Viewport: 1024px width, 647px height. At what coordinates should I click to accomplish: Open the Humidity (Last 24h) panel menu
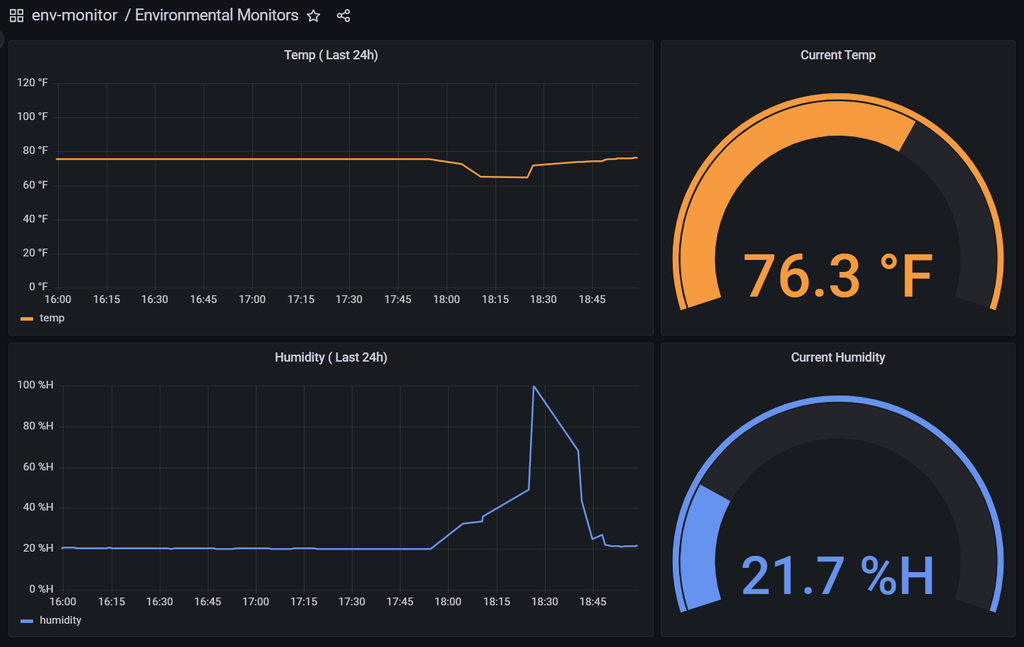click(331, 357)
